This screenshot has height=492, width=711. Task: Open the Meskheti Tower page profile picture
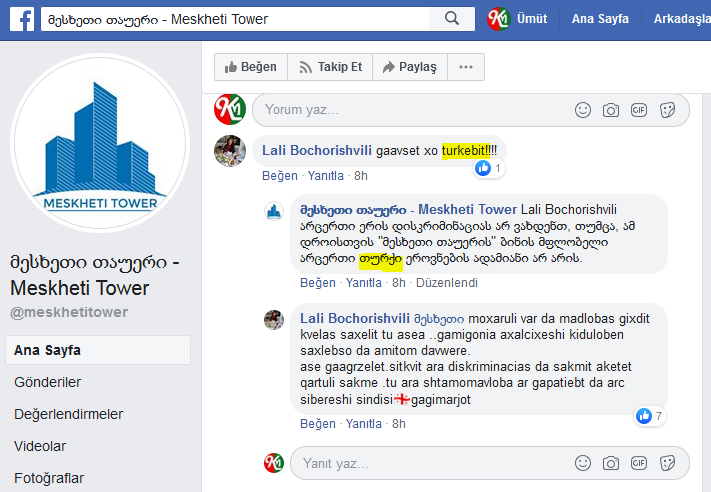100,143
